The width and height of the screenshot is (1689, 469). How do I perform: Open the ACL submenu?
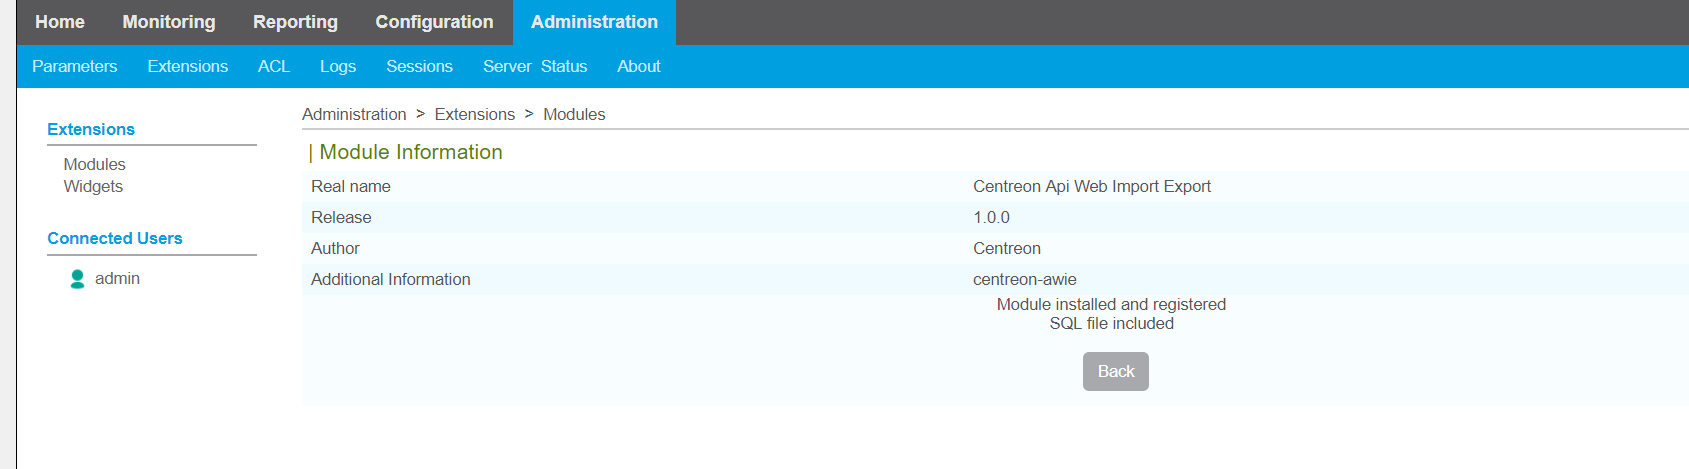pos(274,66)
